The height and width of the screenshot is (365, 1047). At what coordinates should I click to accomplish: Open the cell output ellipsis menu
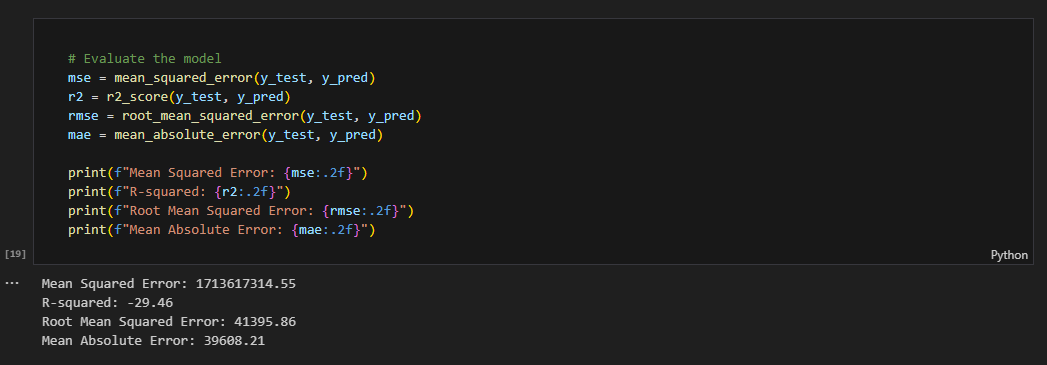coord(12,283)
